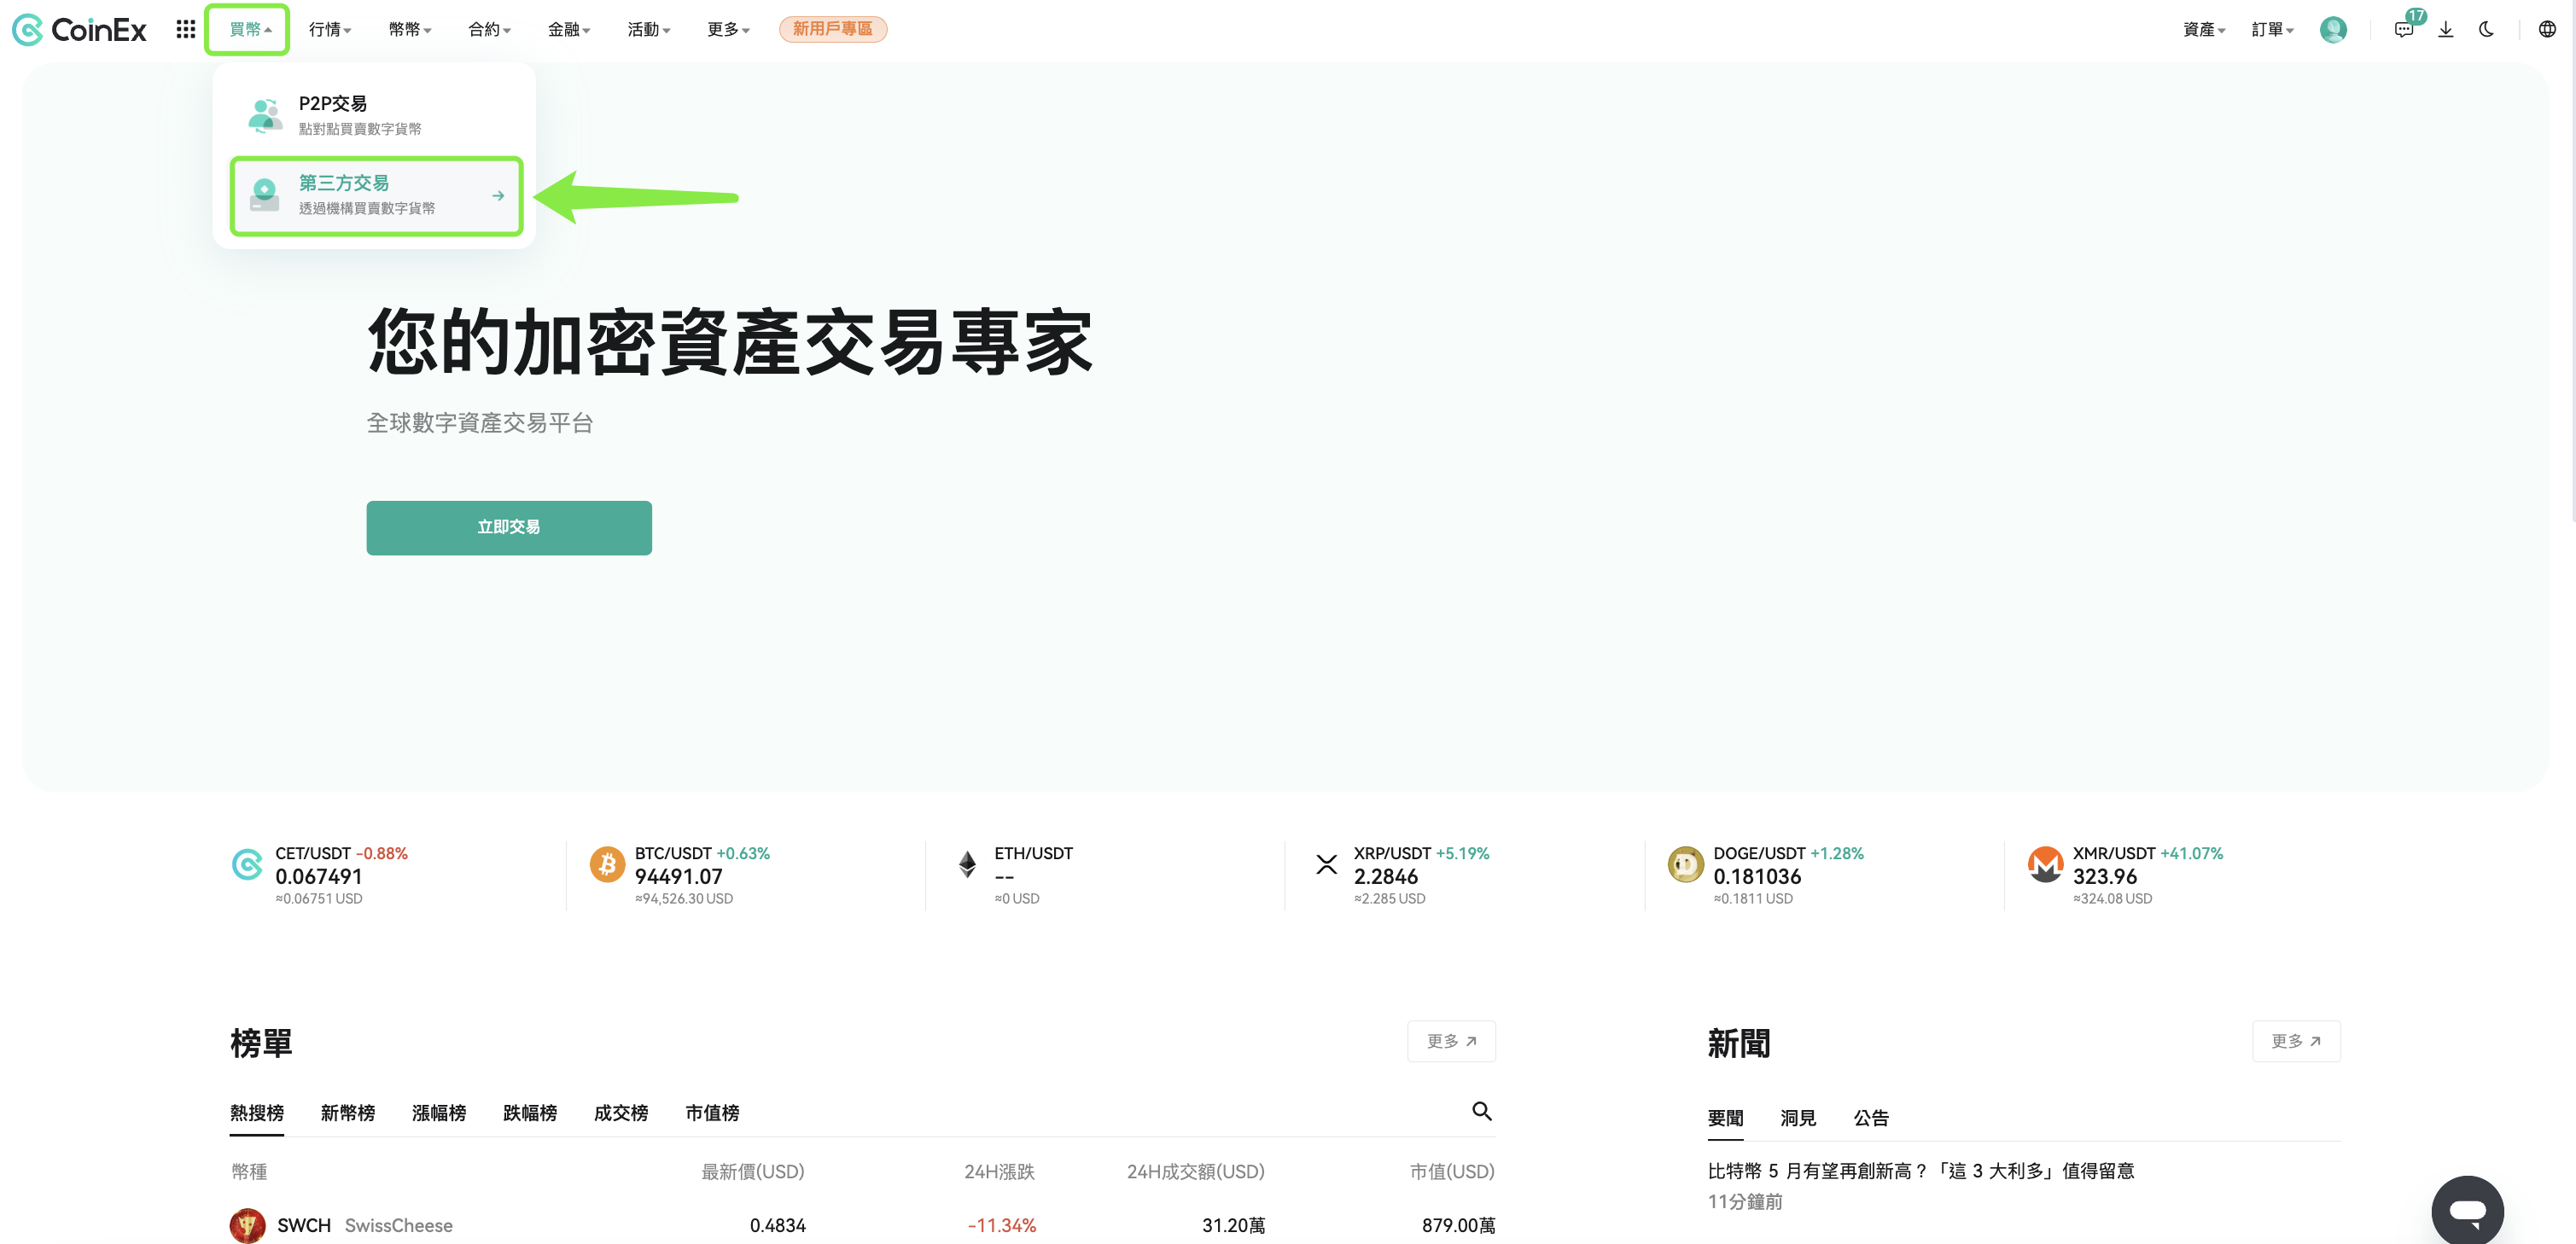Switch to 市值榜 tab

click(712, 1113)
